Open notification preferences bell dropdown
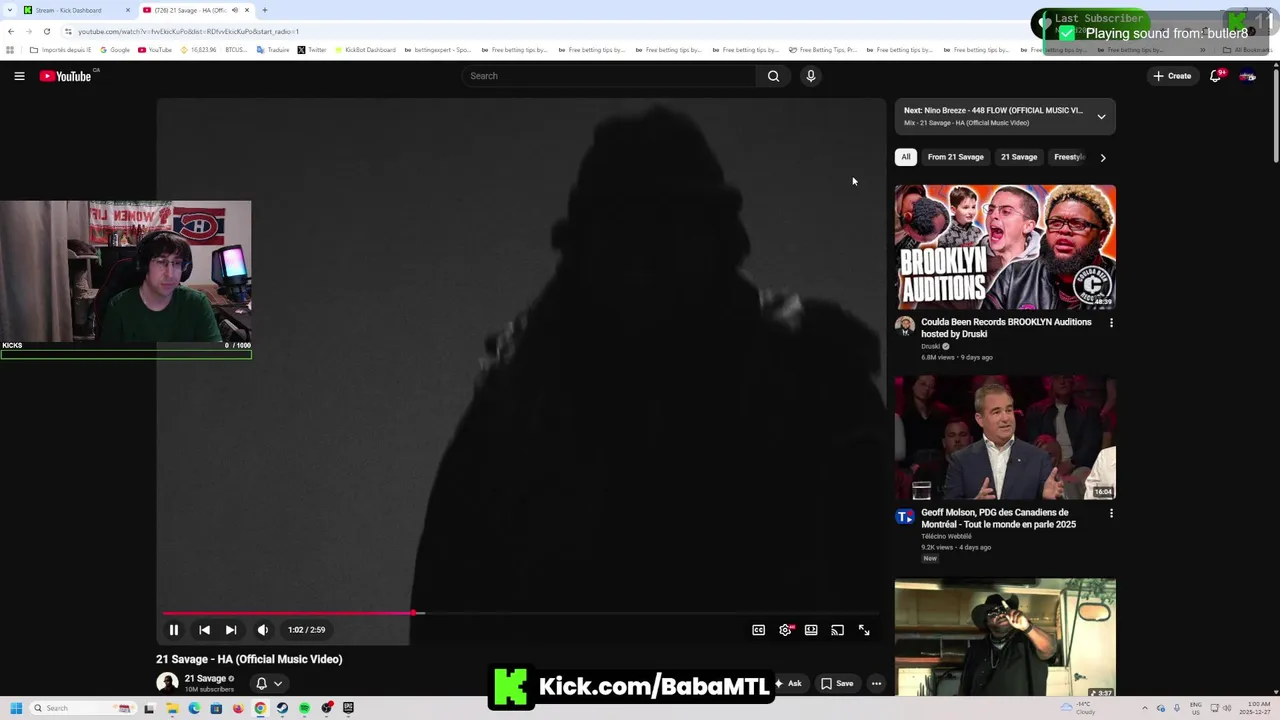 269,683
